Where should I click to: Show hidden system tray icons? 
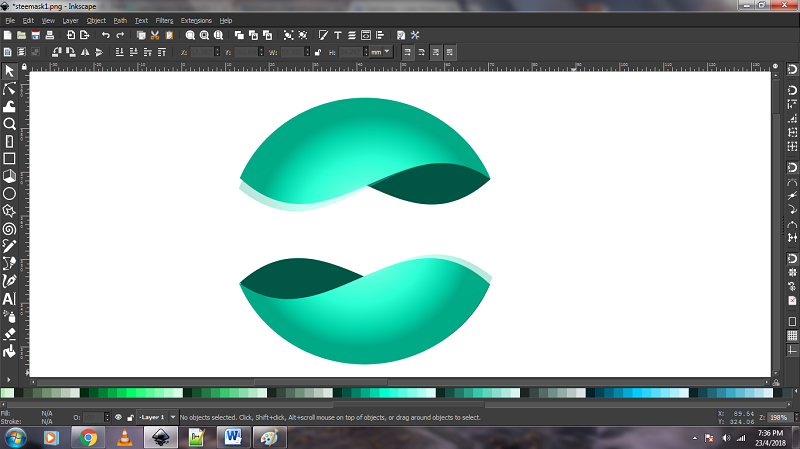coord(695,438)
